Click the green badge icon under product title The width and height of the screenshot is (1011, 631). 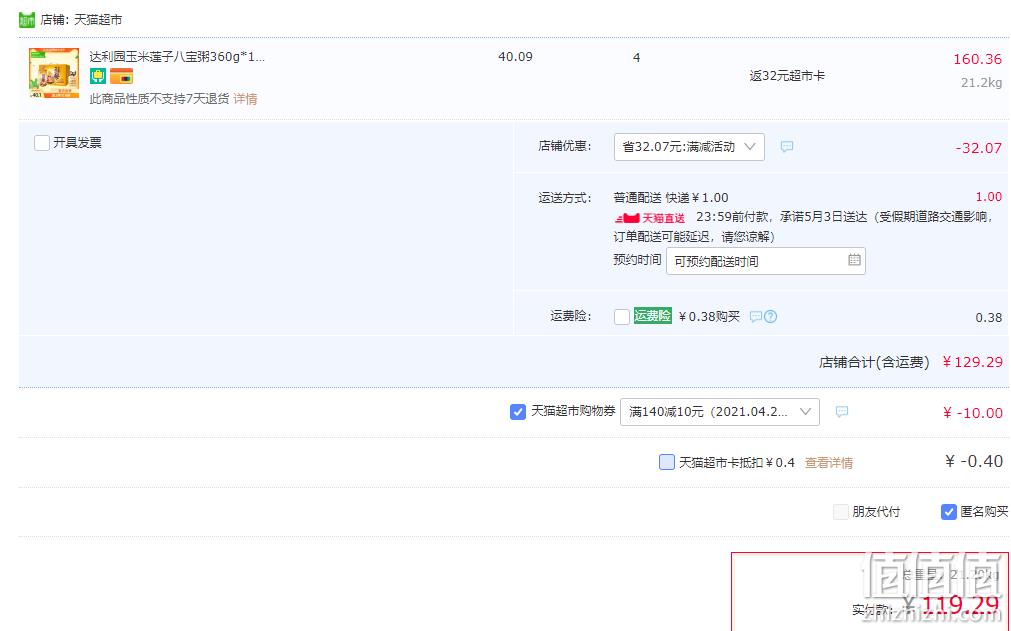(98, 76)
